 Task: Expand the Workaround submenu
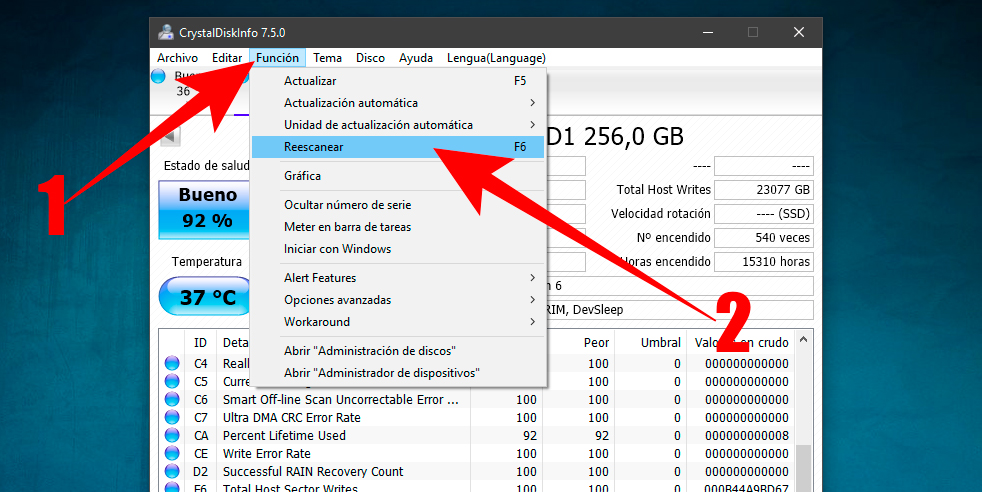tap(398, 322)
